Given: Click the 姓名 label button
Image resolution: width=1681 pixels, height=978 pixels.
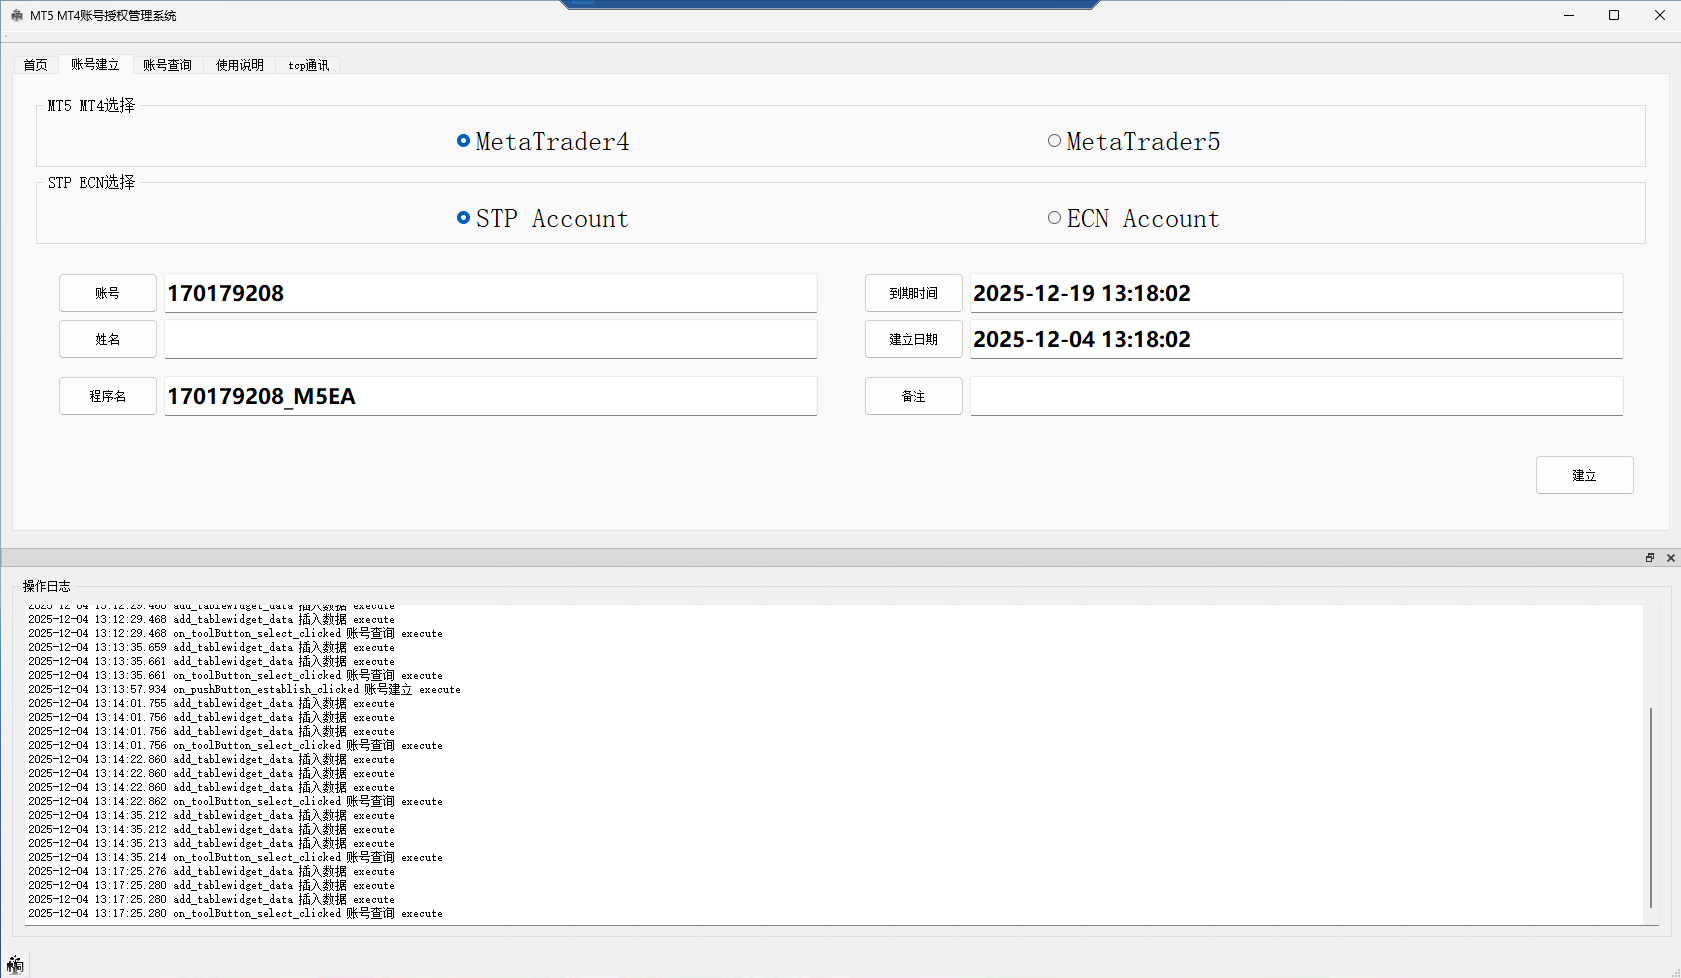Looking at the screenshot, I should (x=108, y=339).
